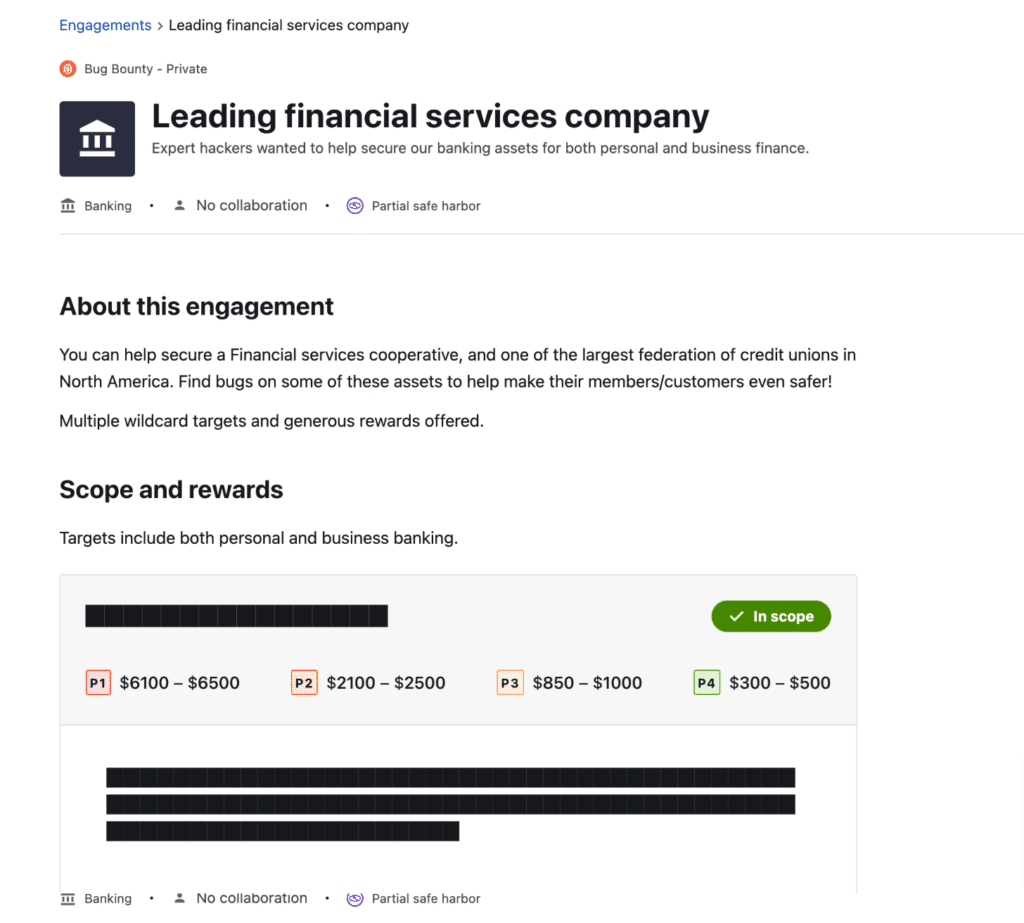Click the redacted target name bar
The image size is (1024, 923).
(x=236, y=616)
